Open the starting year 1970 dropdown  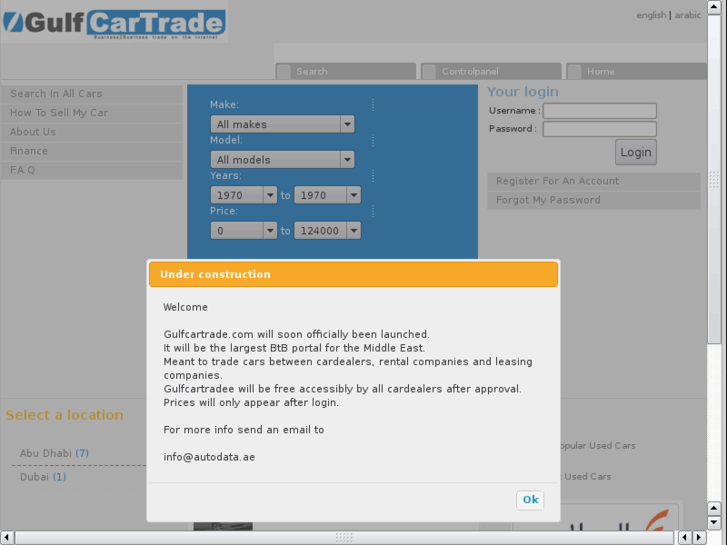point(244,195)
